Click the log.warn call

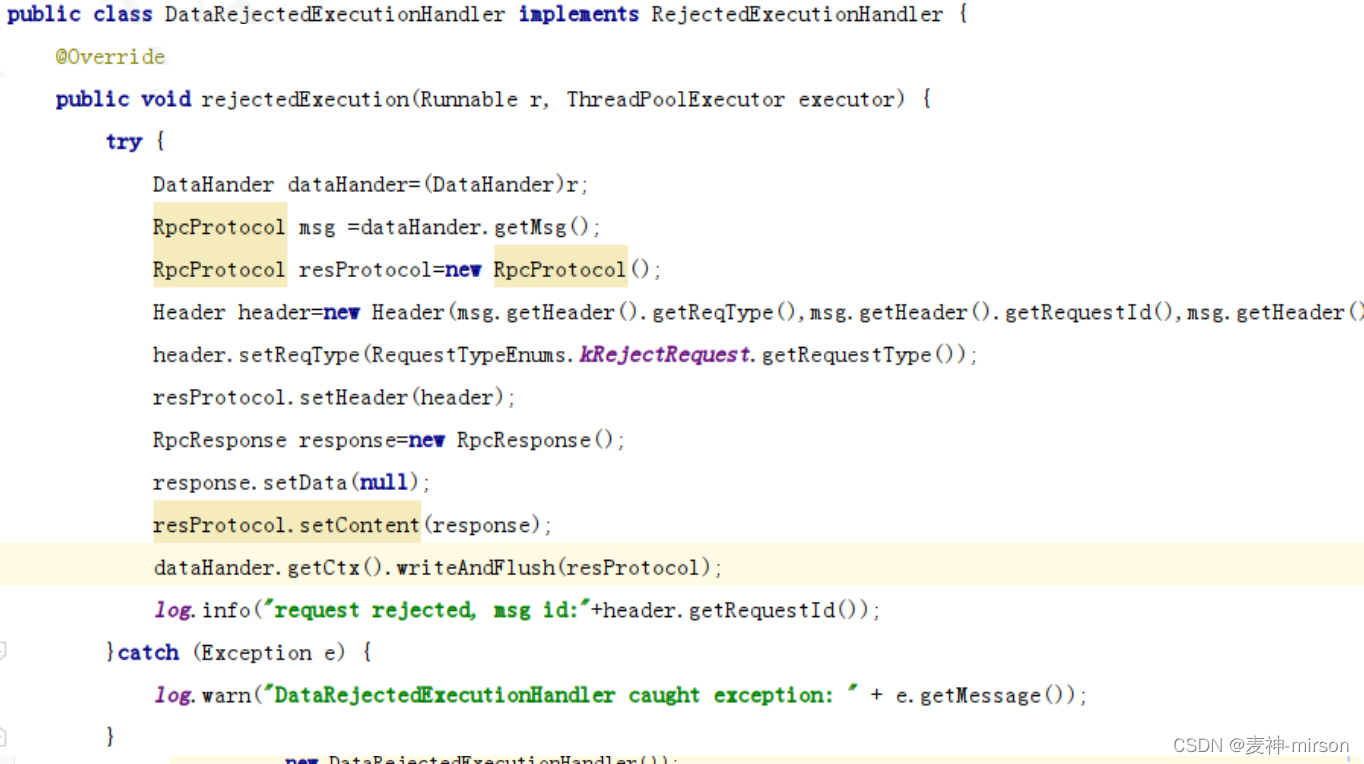pos(202,695)
